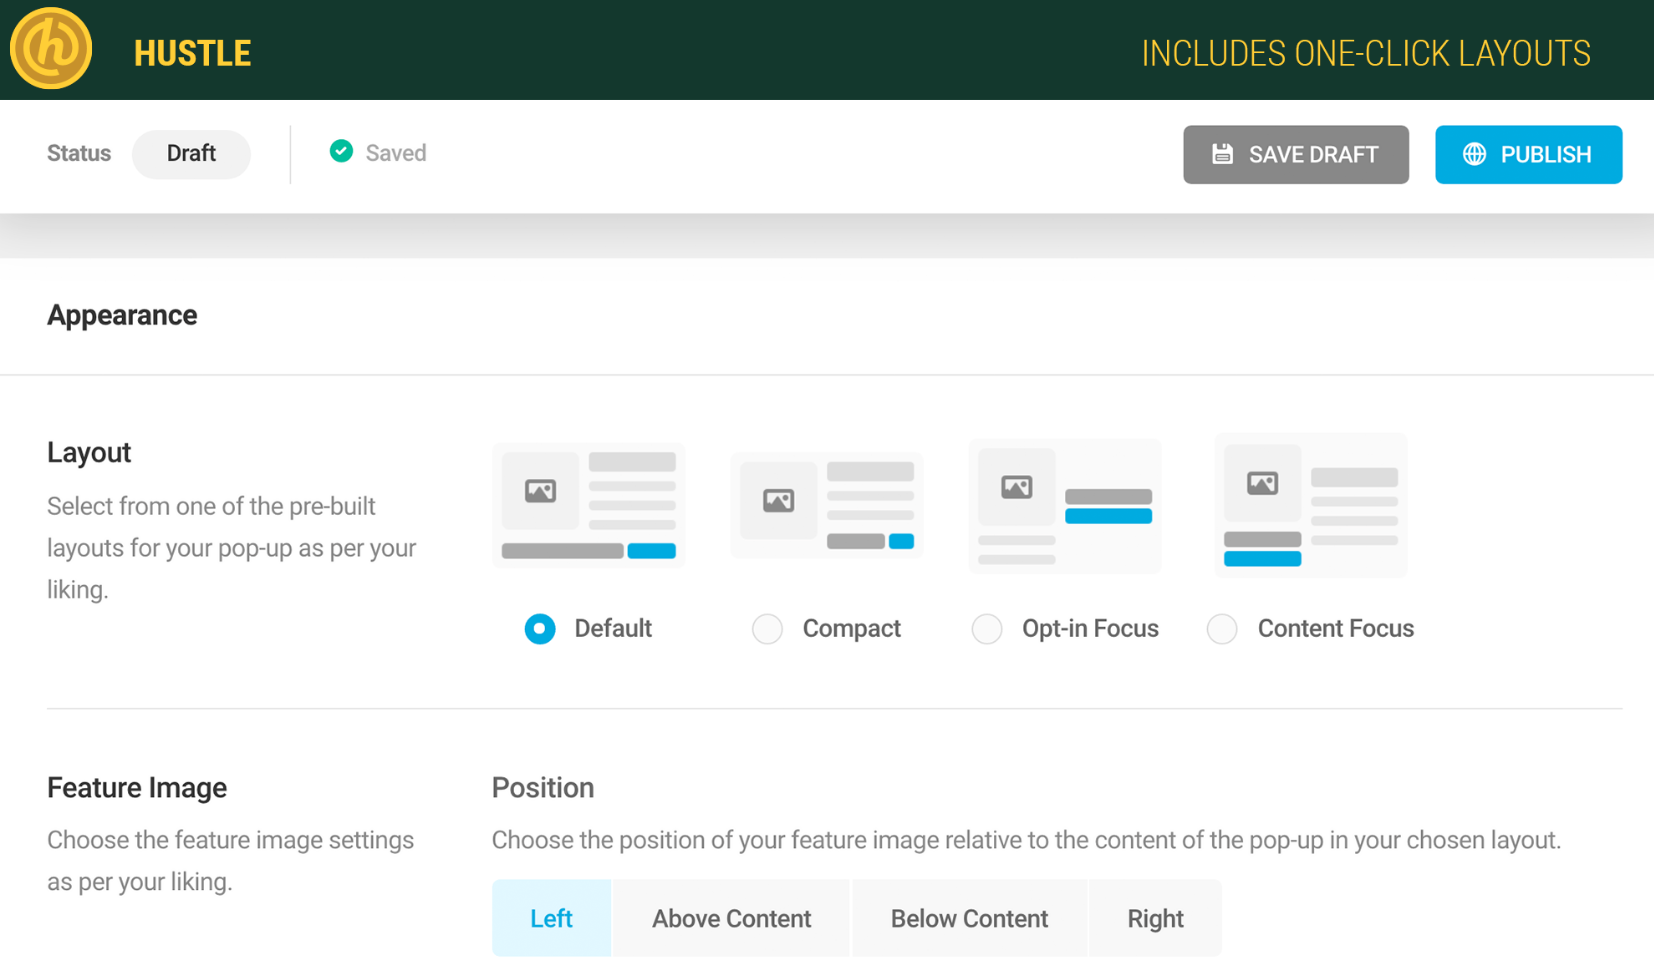Click the globe icon on Publish
This screenshot has width=1654, height=972.
(x=1474, y=154)
